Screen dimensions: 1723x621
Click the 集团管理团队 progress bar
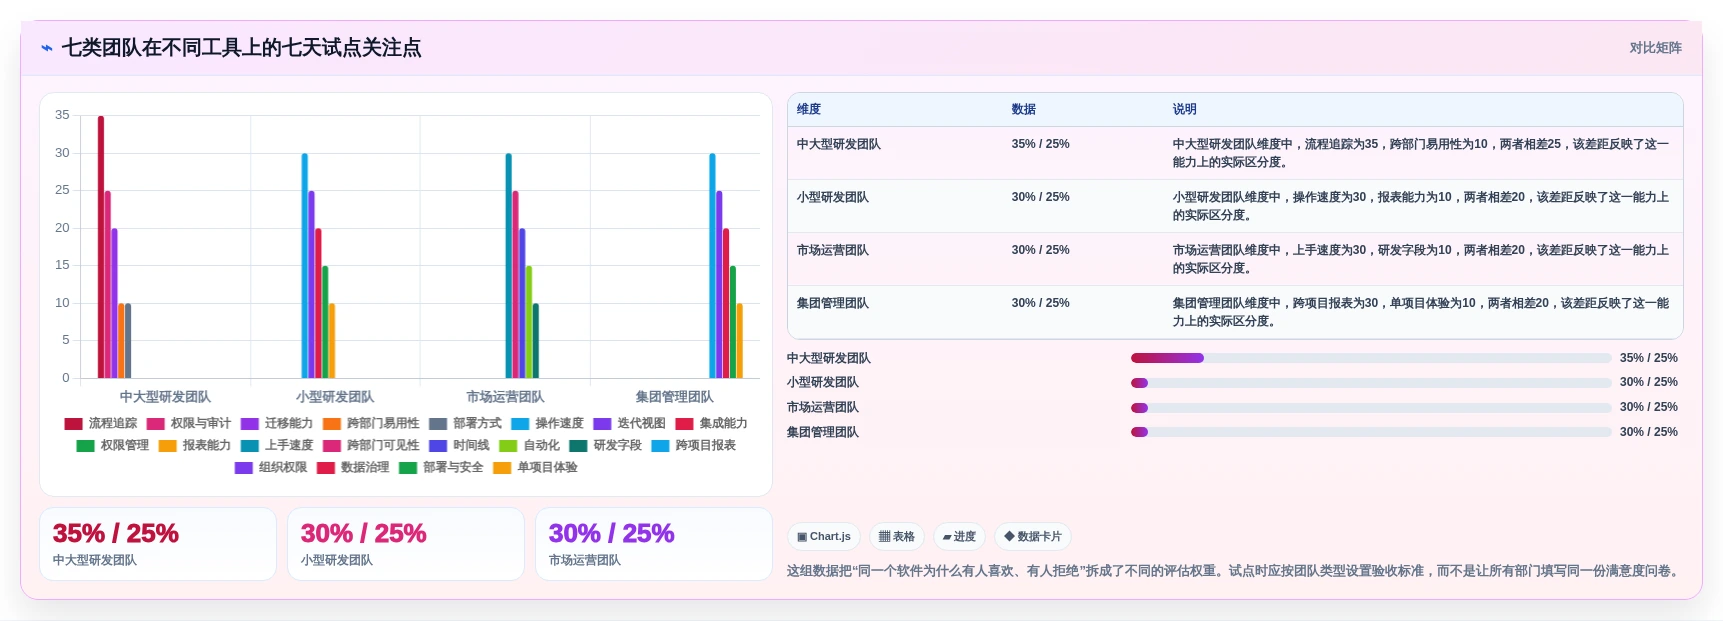pos(1371,432)
